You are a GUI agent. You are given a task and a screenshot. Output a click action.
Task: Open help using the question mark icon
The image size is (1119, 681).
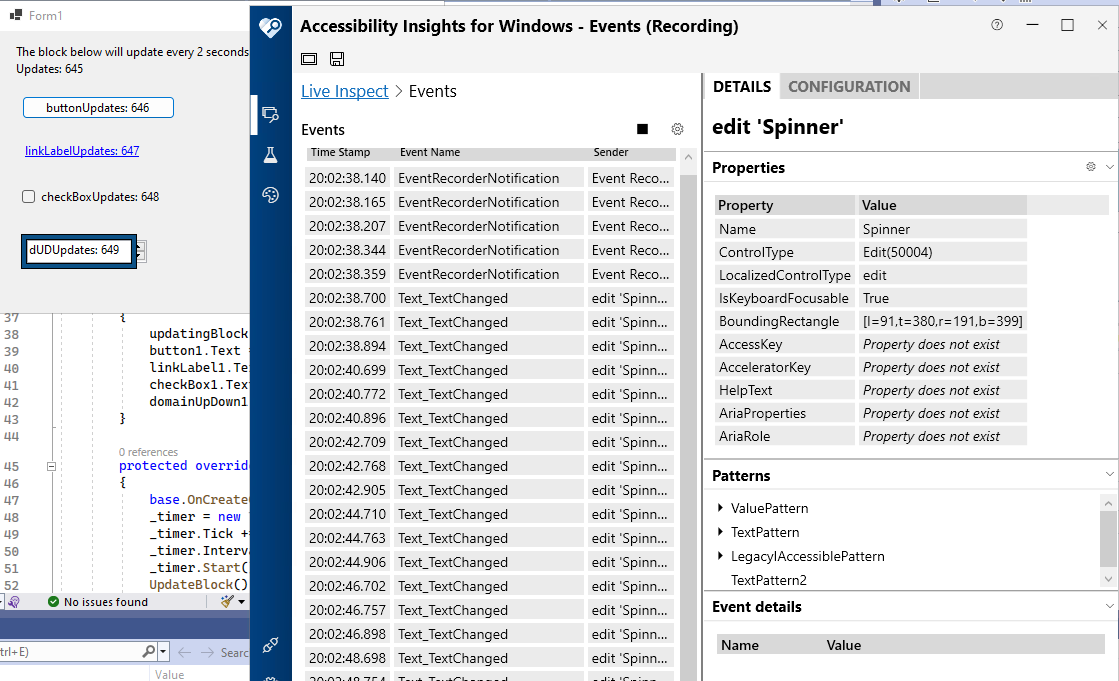996,26
